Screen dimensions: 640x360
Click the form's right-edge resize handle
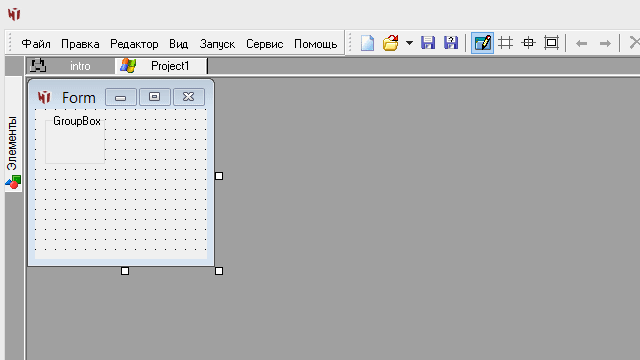coord(219,176)
